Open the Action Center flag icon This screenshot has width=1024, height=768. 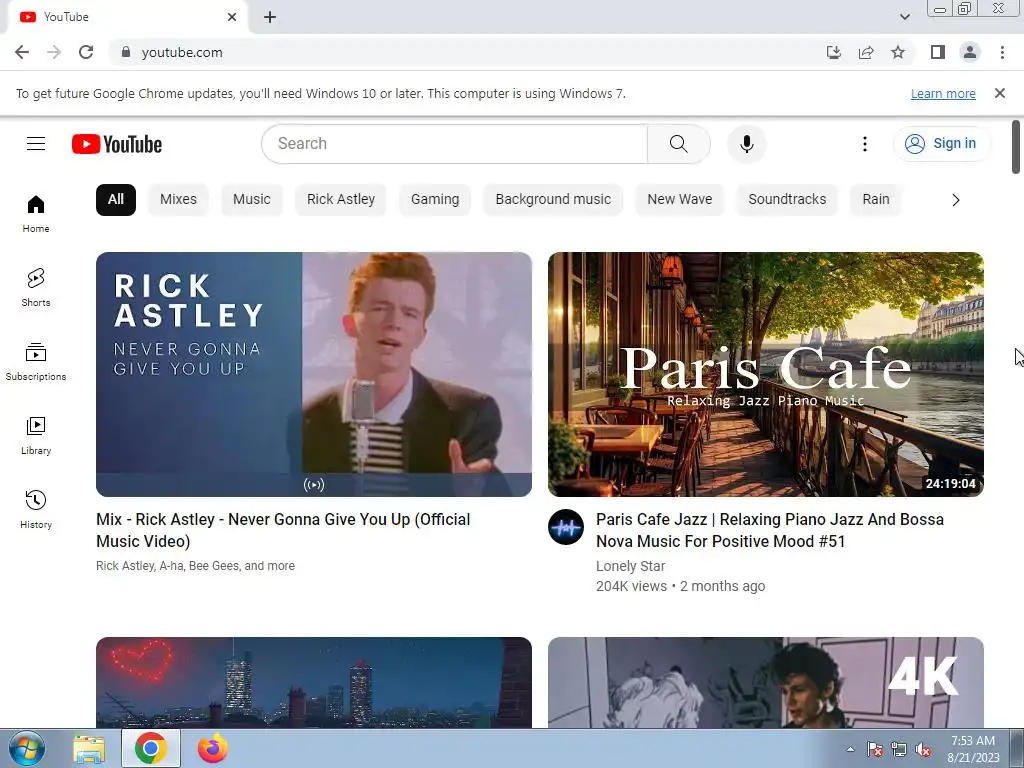pos(874,750)
